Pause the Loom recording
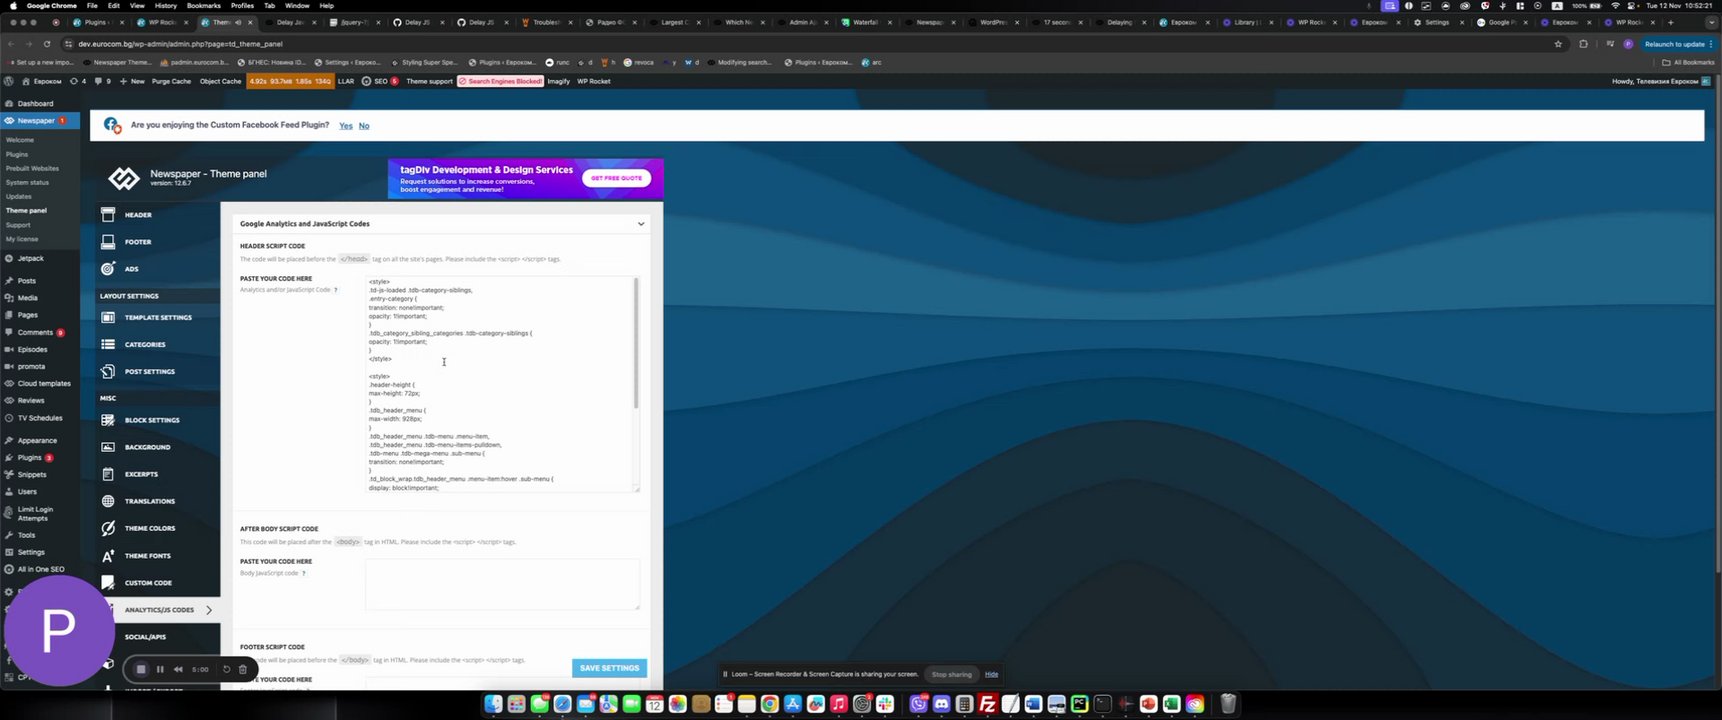1722x720 pixels. pyautogui.click(x=160, y=670)
